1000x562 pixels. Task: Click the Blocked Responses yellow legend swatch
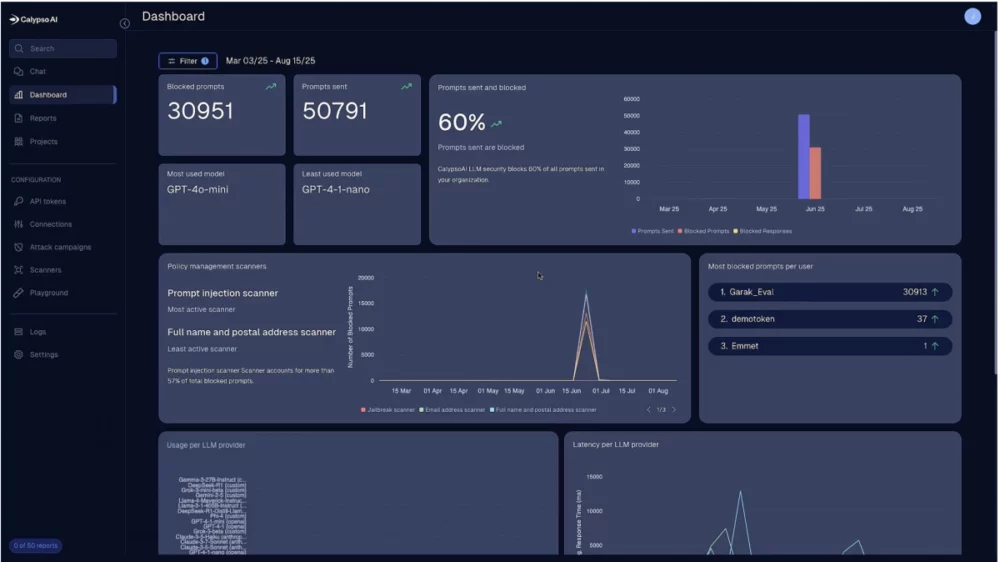click(736, 231)
